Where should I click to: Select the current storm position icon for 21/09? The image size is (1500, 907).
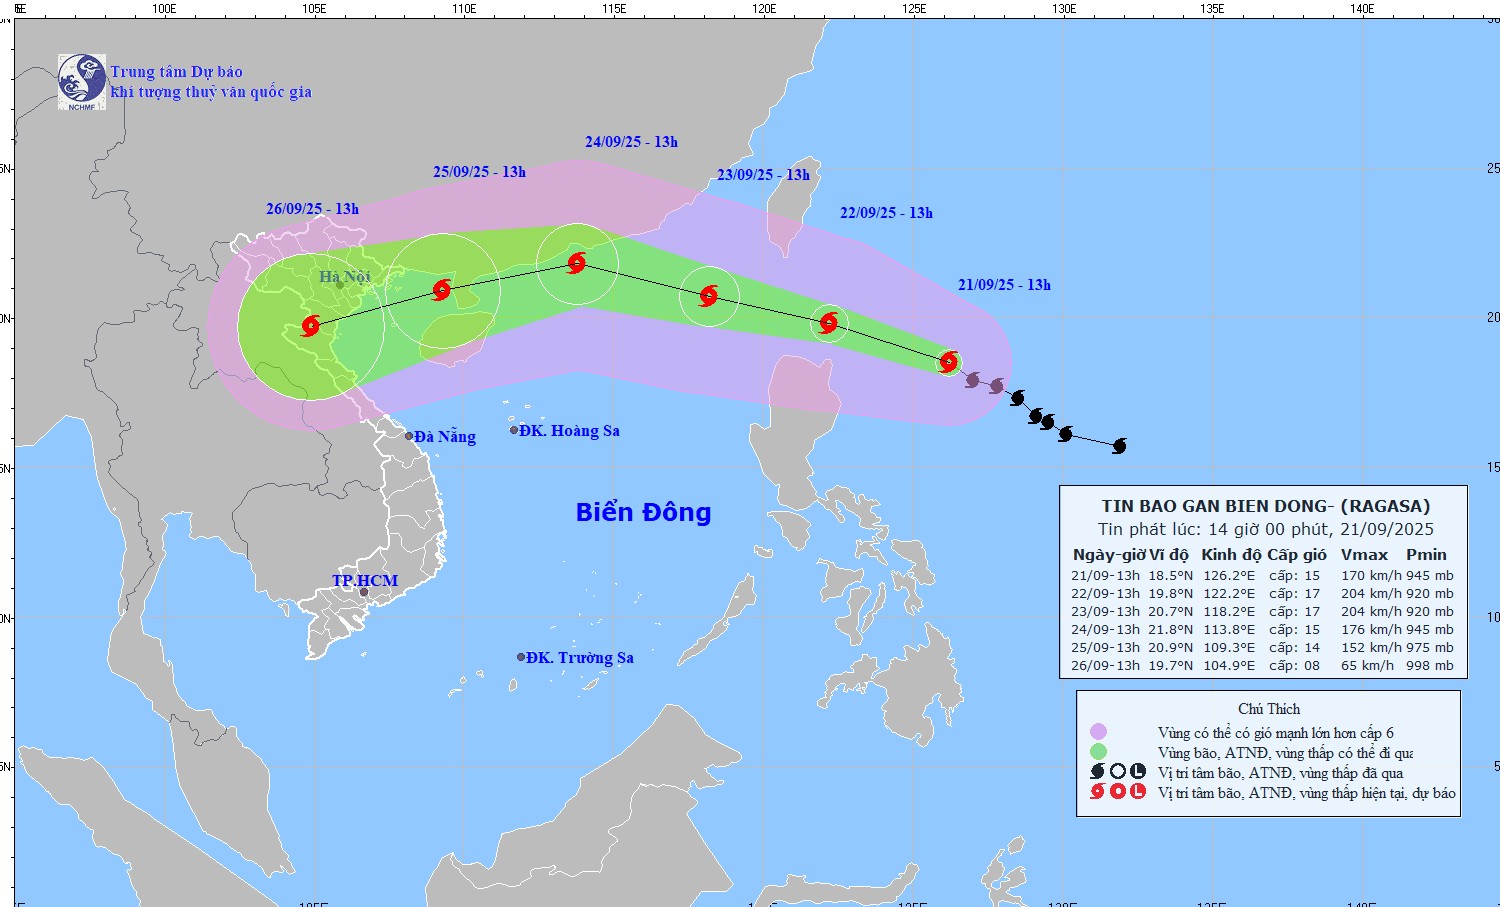(x=949, y=362)
